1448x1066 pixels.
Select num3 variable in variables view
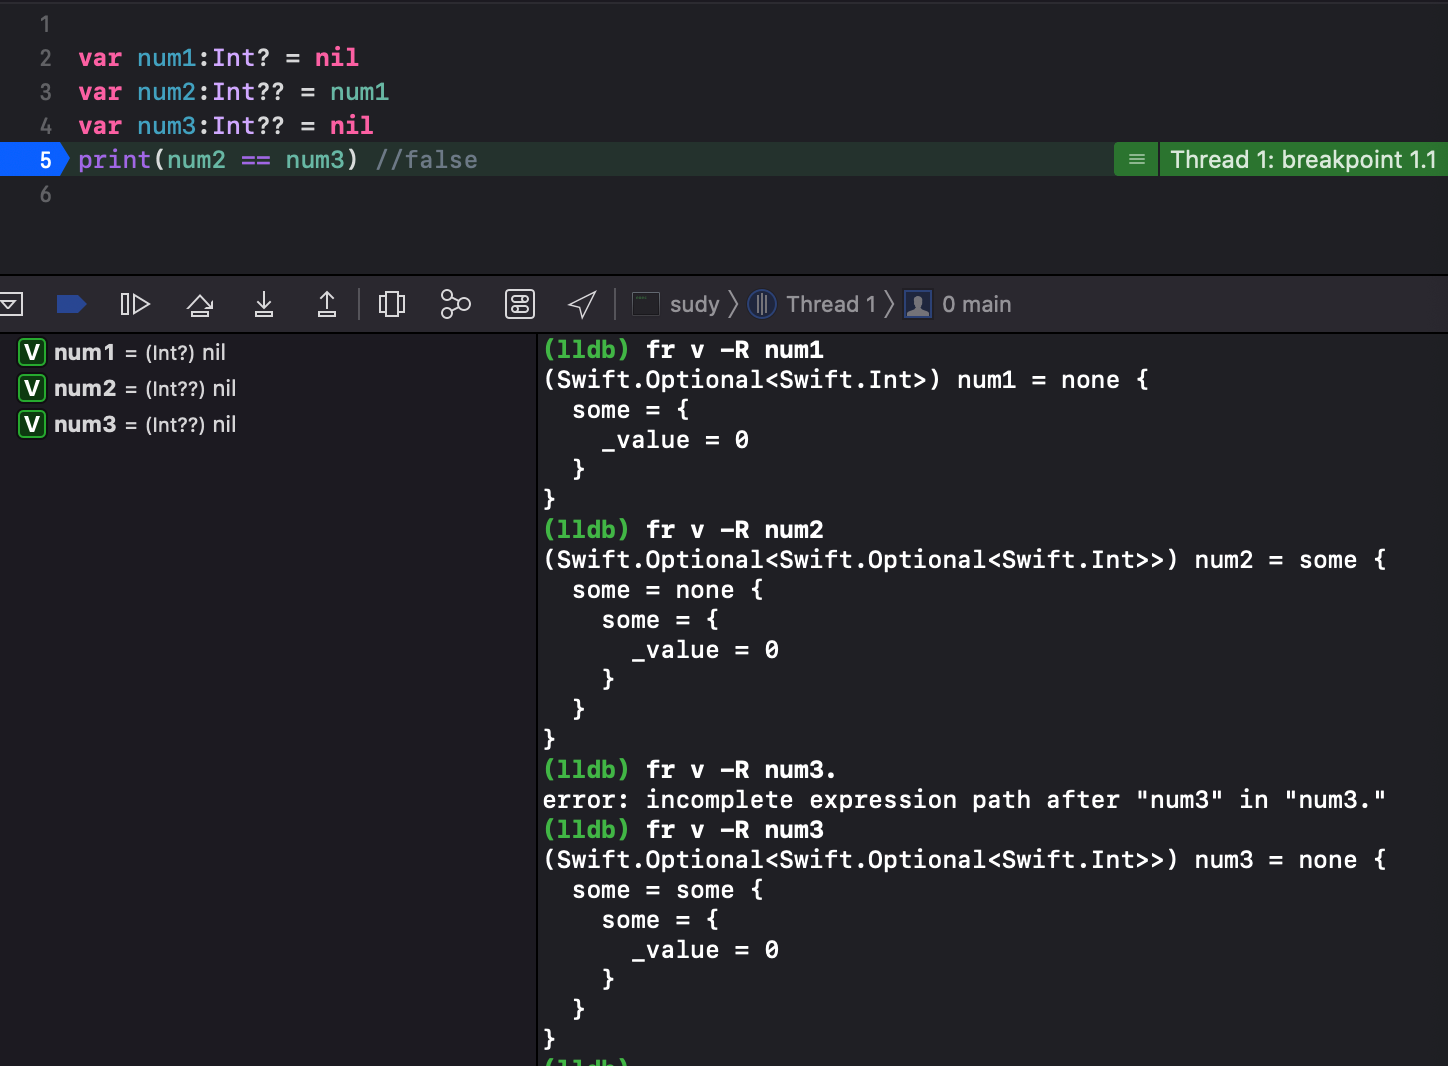[x=85, y=424]
